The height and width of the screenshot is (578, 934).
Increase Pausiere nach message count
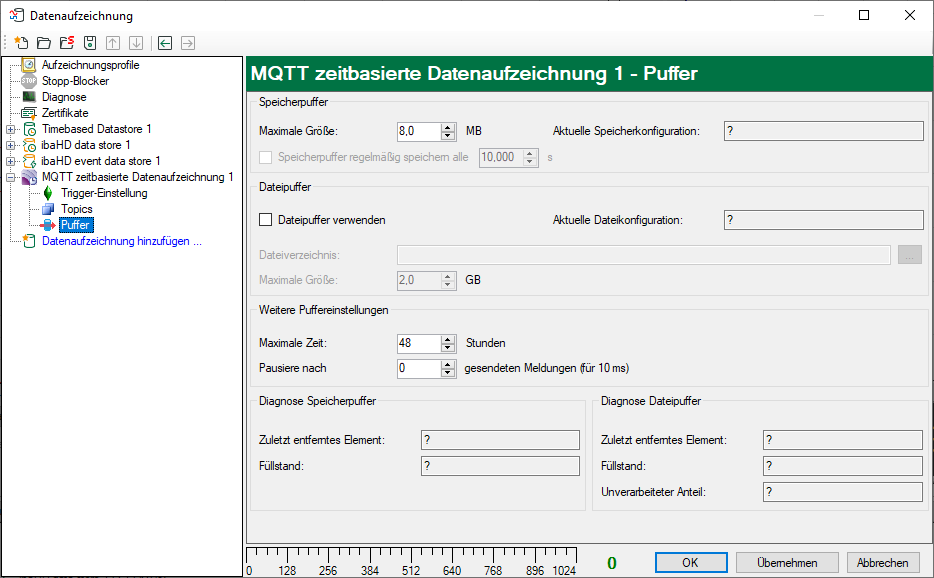(448, 364)
